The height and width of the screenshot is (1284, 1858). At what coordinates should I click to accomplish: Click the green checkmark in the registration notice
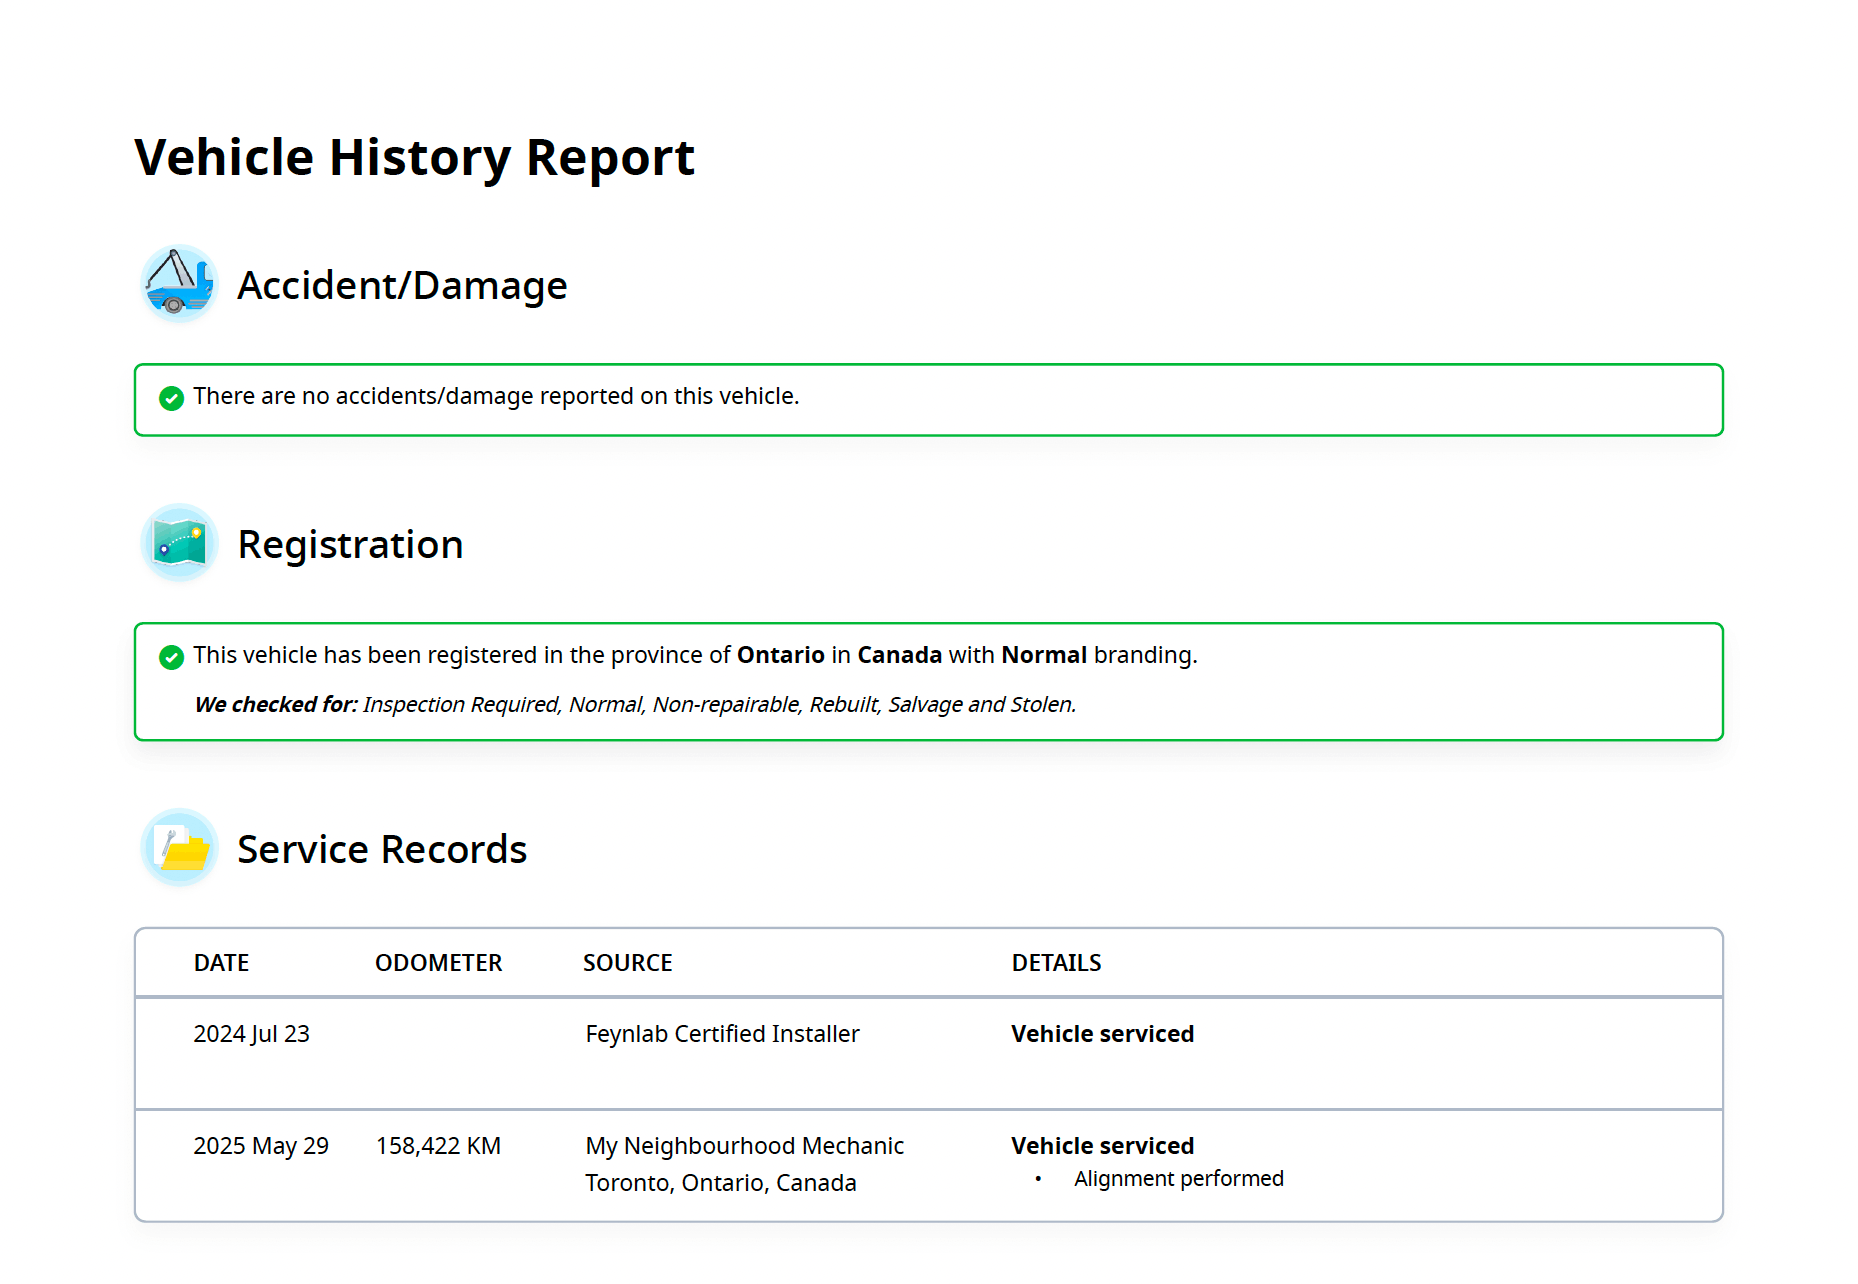[x=171, y=657]
